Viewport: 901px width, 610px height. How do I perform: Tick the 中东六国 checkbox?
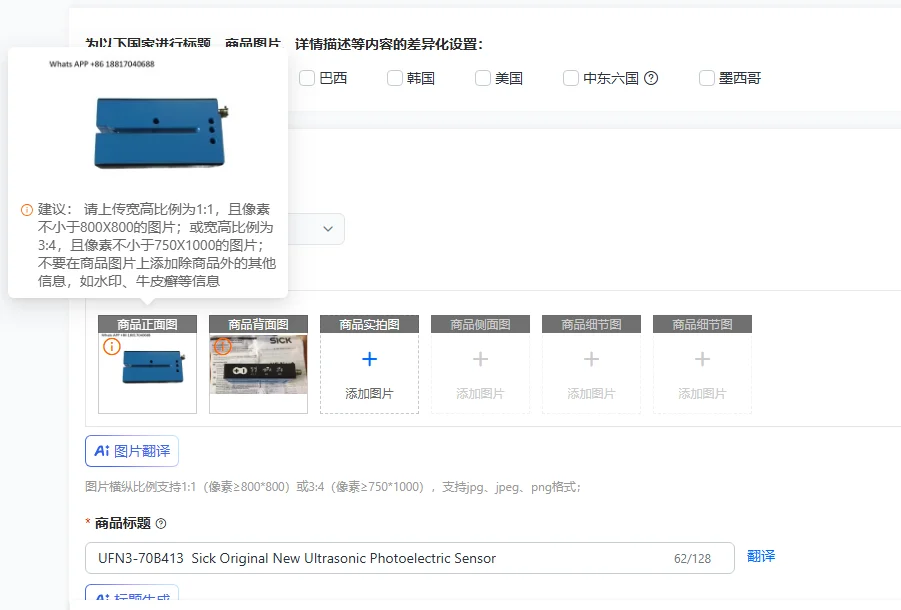(571, 78)
